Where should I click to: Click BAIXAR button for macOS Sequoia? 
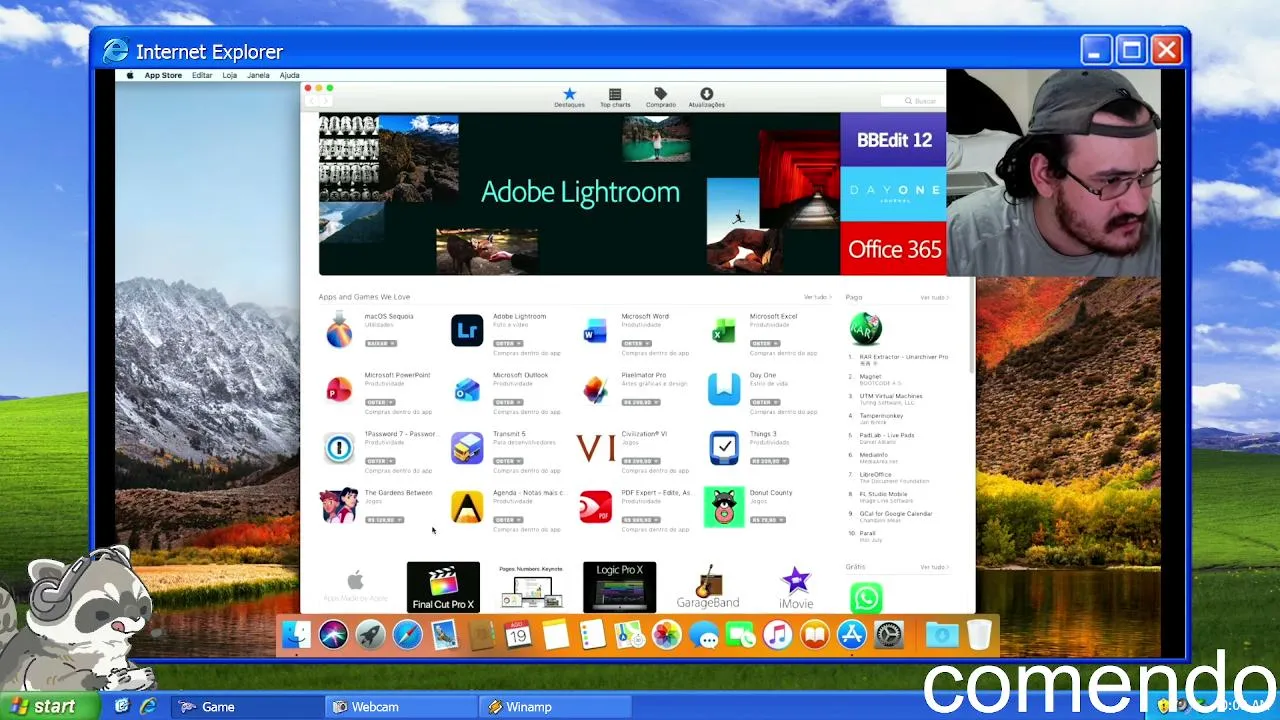coord(379,343)
